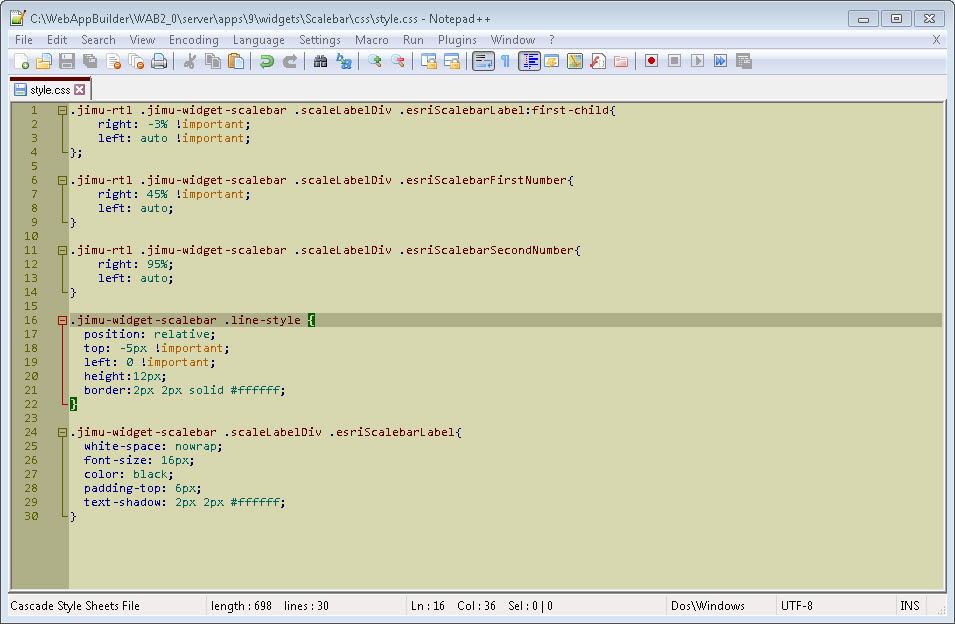Collapse the code block at line 1

pos(62,111)
